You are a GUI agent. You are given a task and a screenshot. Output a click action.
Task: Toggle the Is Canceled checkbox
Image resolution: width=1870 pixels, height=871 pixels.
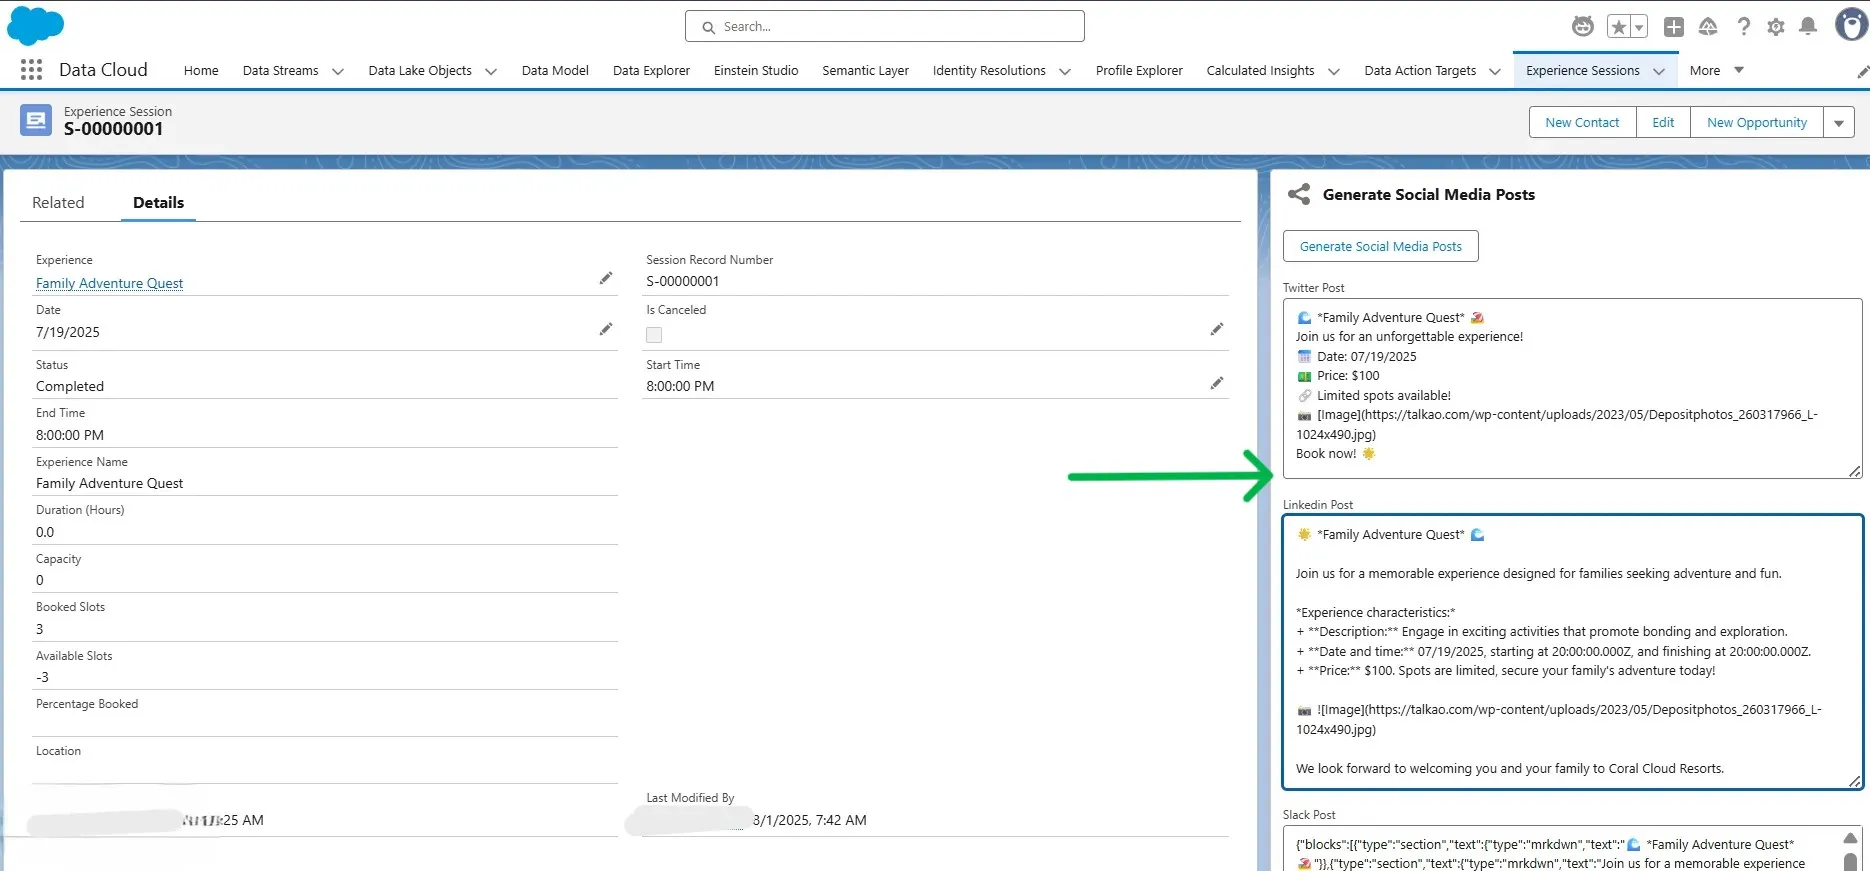point(654,335)
